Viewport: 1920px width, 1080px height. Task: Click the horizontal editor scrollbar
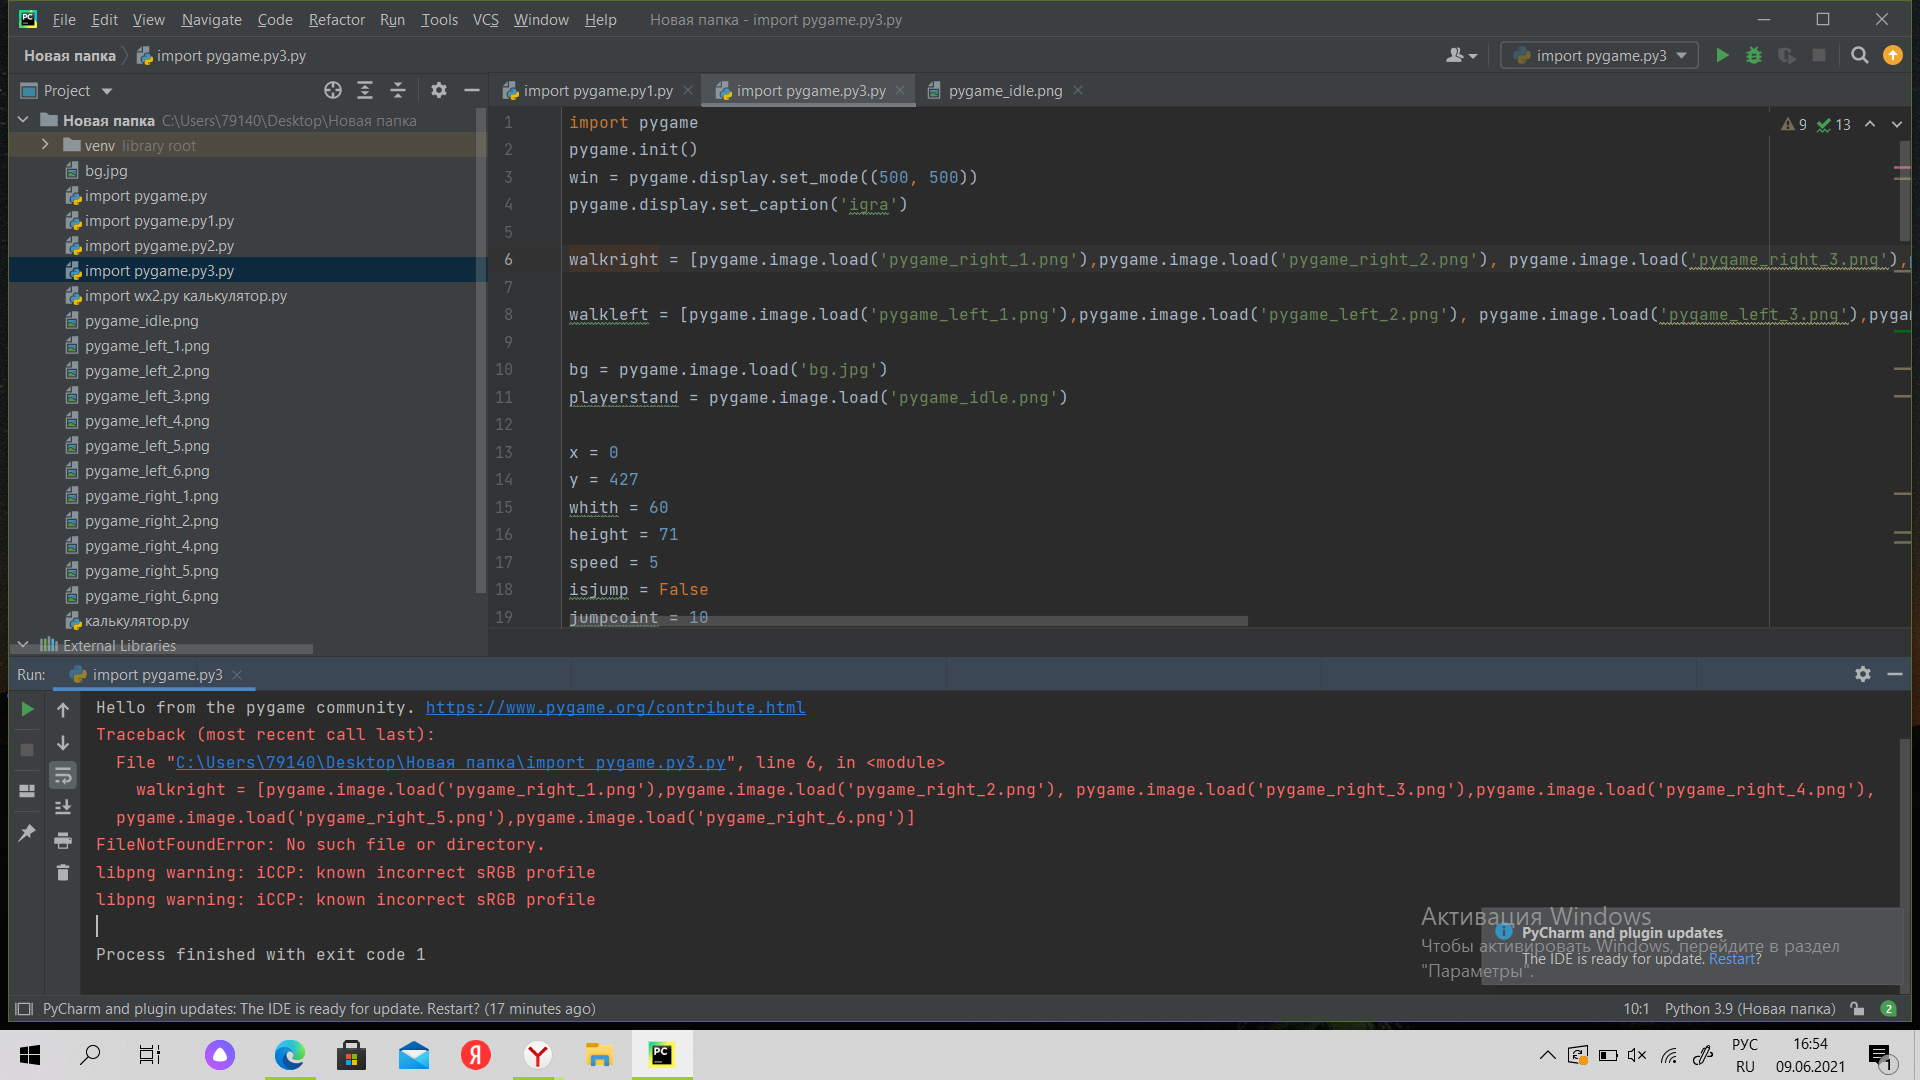pos(908,621)
